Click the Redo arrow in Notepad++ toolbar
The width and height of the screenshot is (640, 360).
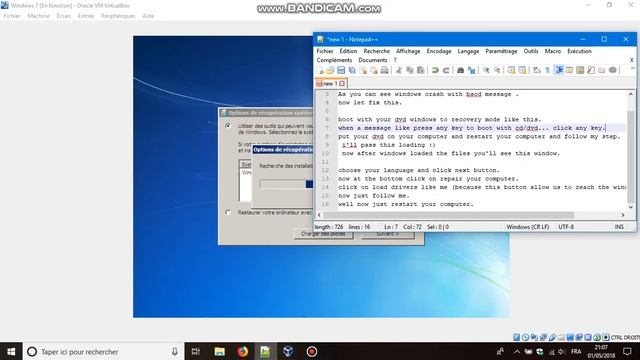click(x=446, y=71)
